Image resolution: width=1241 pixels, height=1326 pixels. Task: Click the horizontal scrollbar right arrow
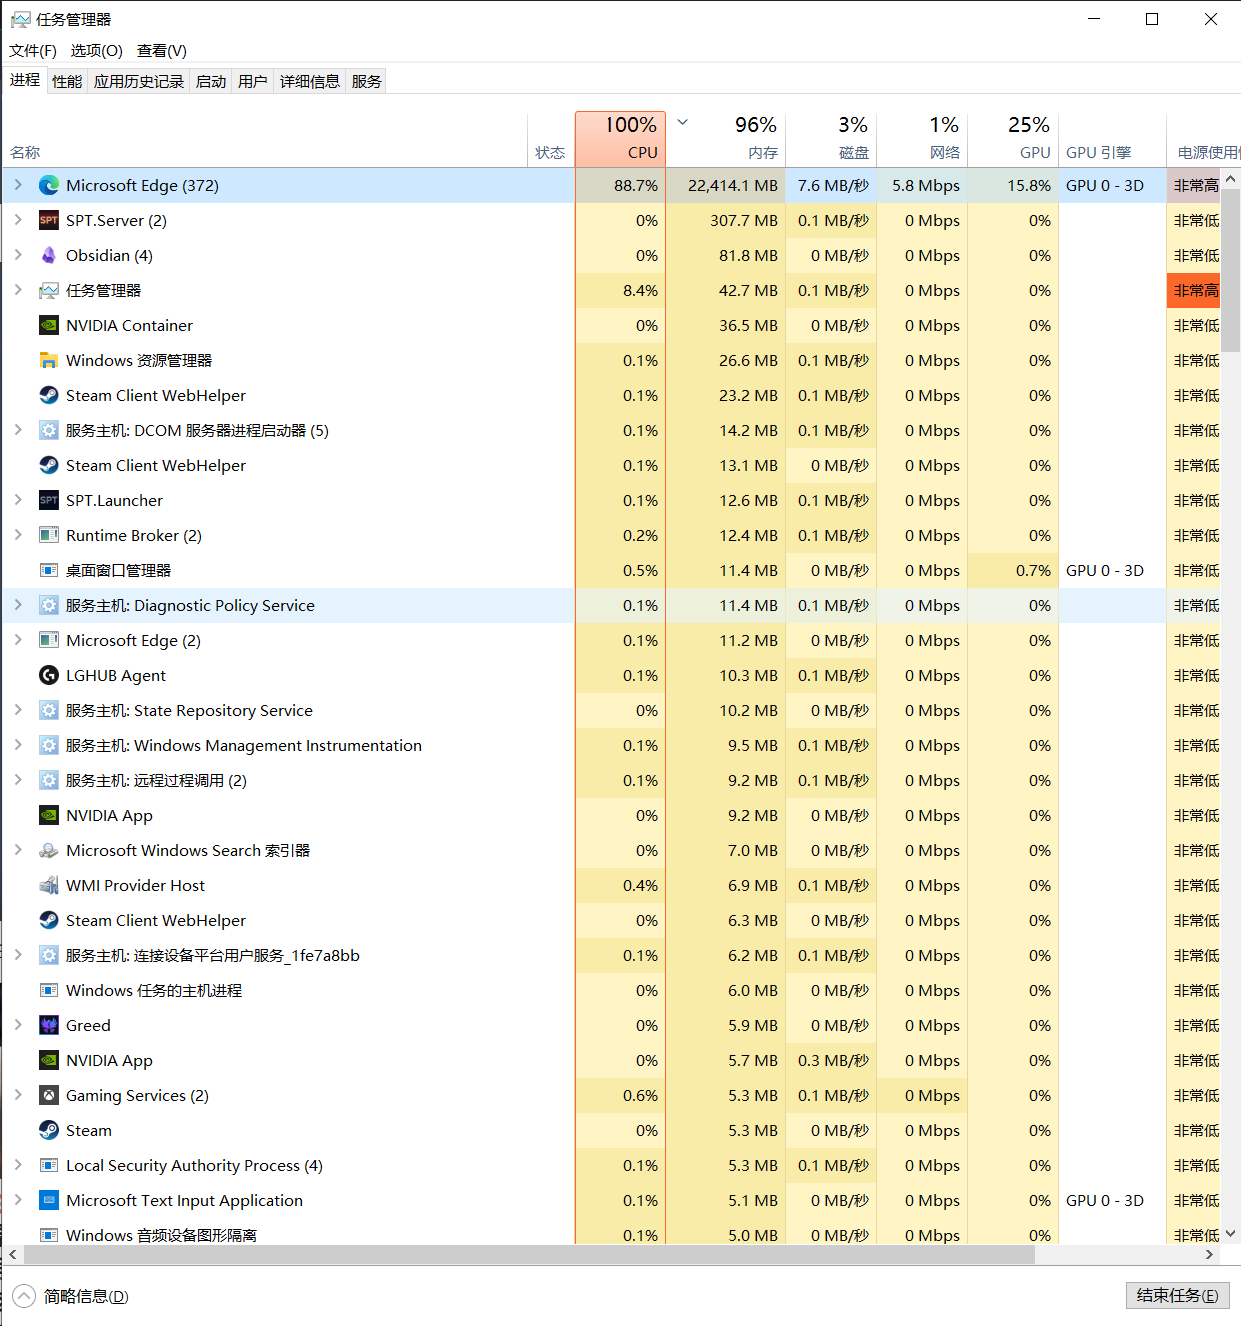(1209, 1254)
